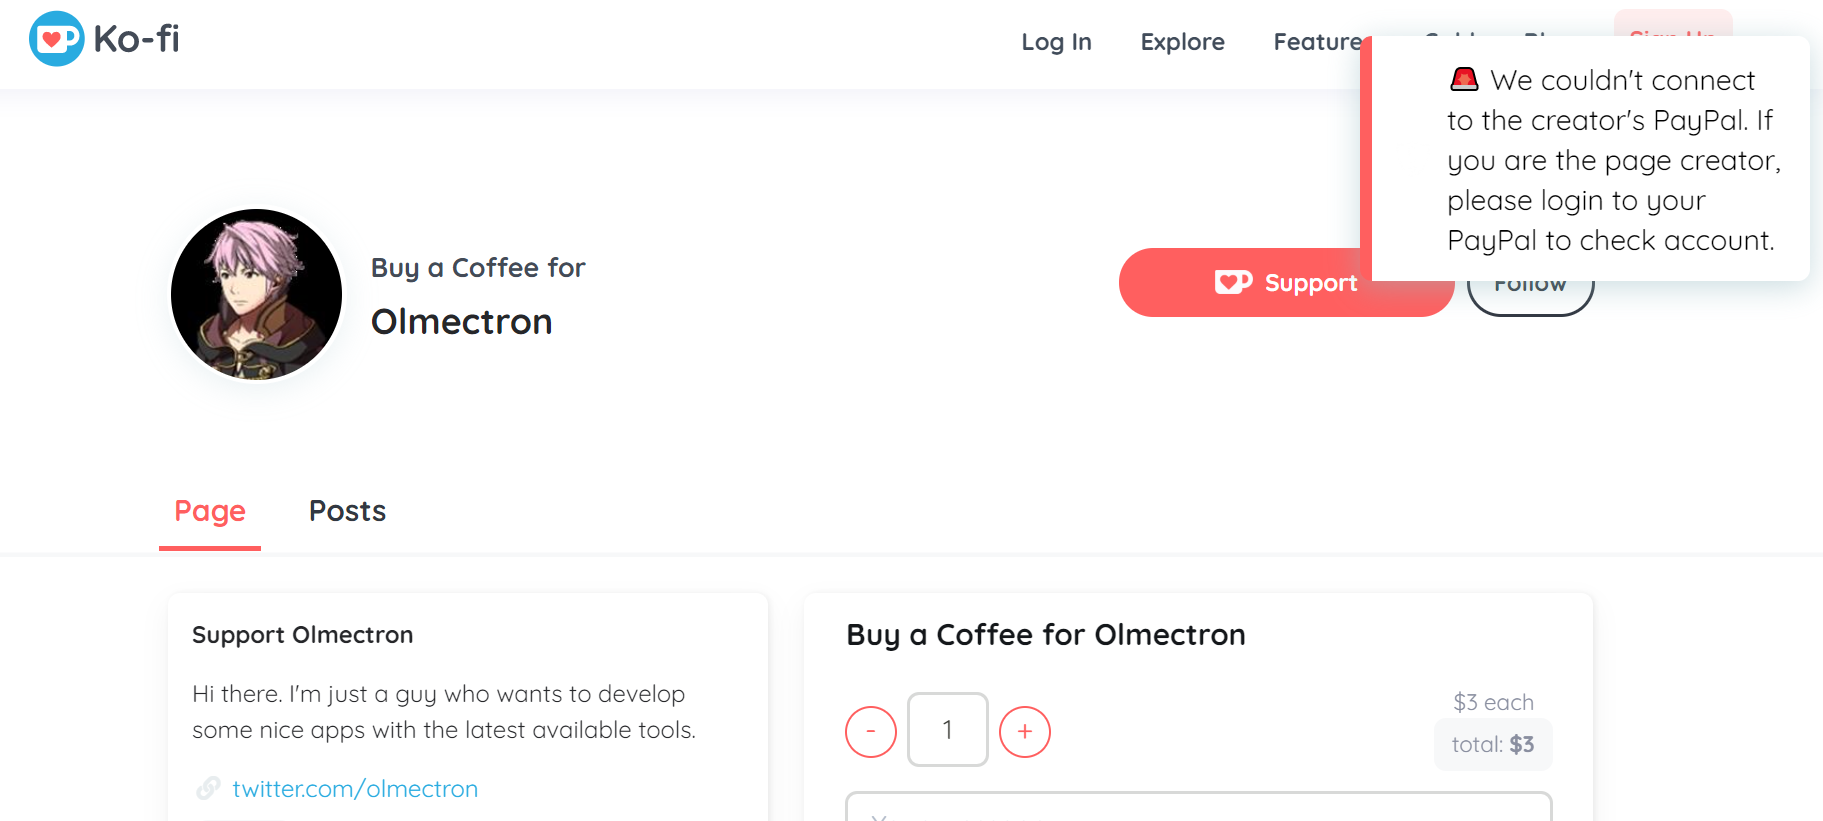Click the Ko-fi cup logo icon

(57, 39)
